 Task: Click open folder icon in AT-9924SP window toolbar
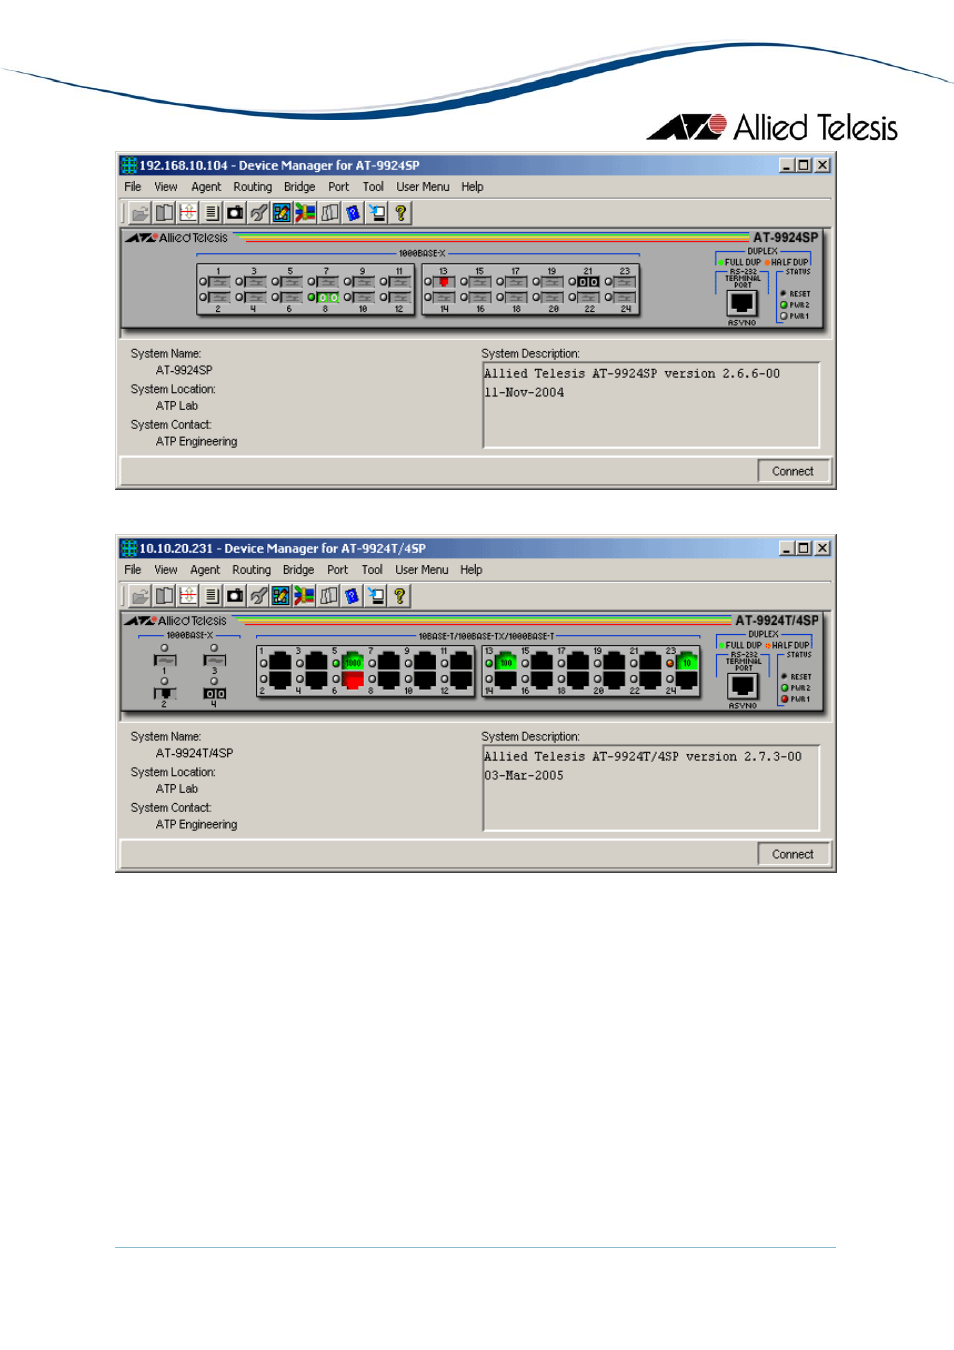(140, 213)
